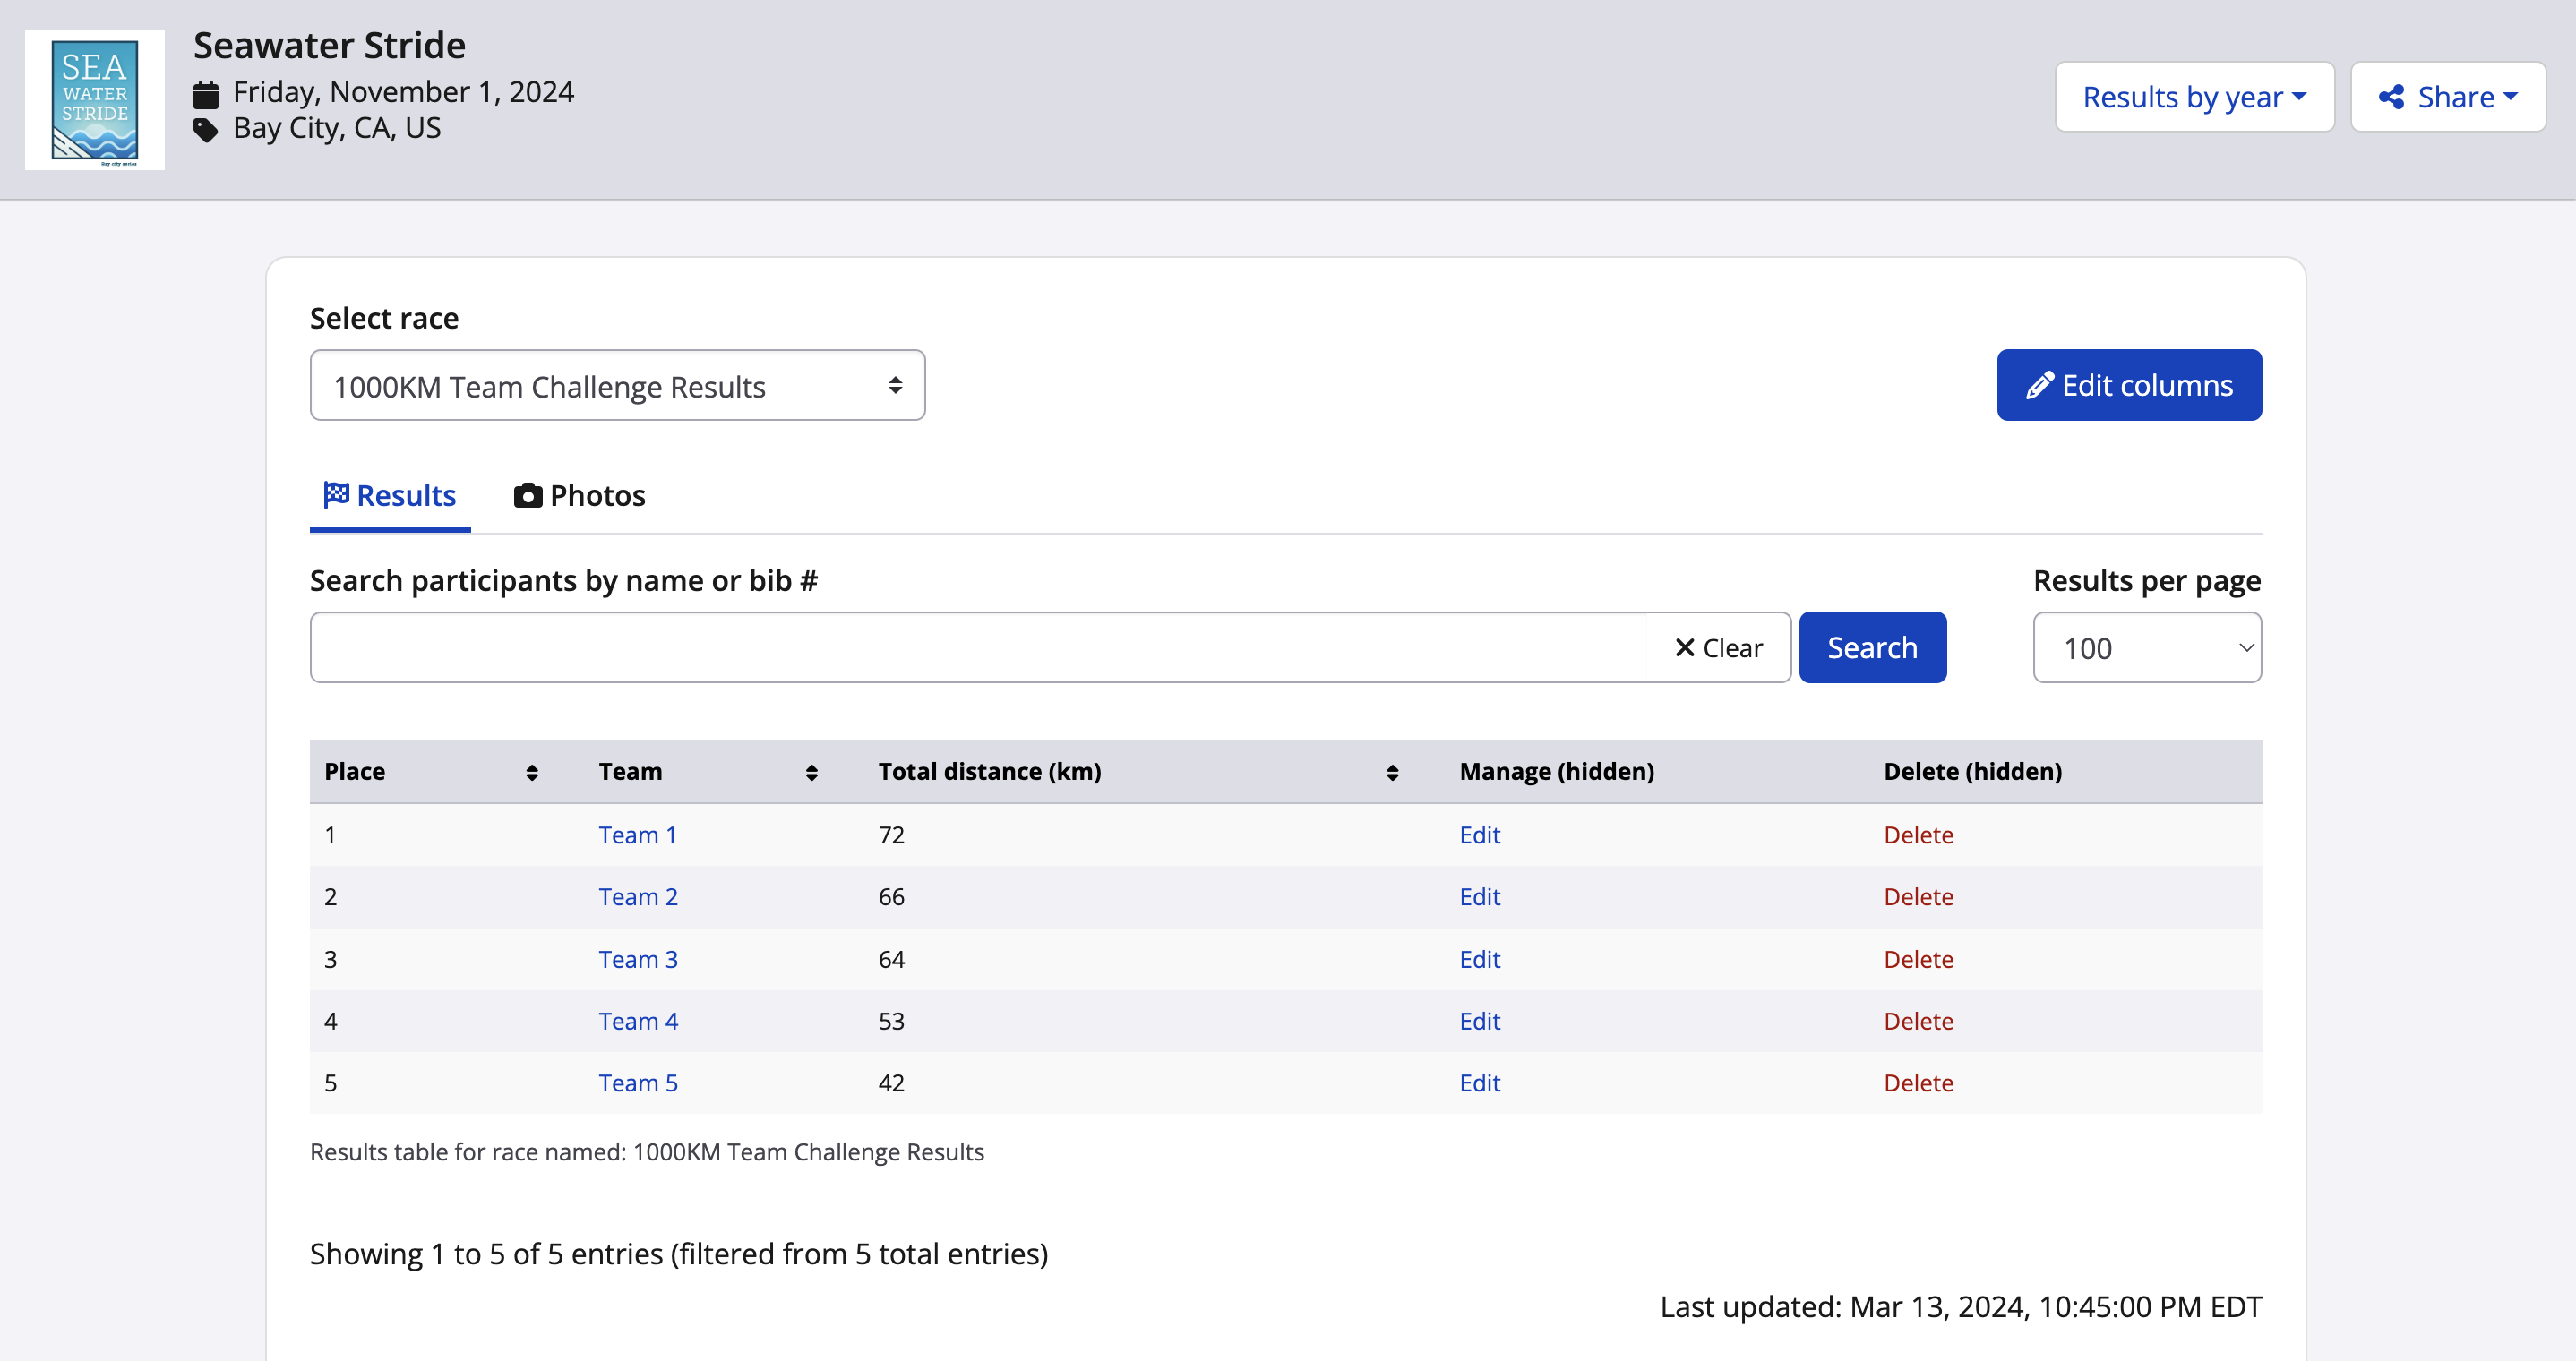Open the Team 3 link

point(638,959)
